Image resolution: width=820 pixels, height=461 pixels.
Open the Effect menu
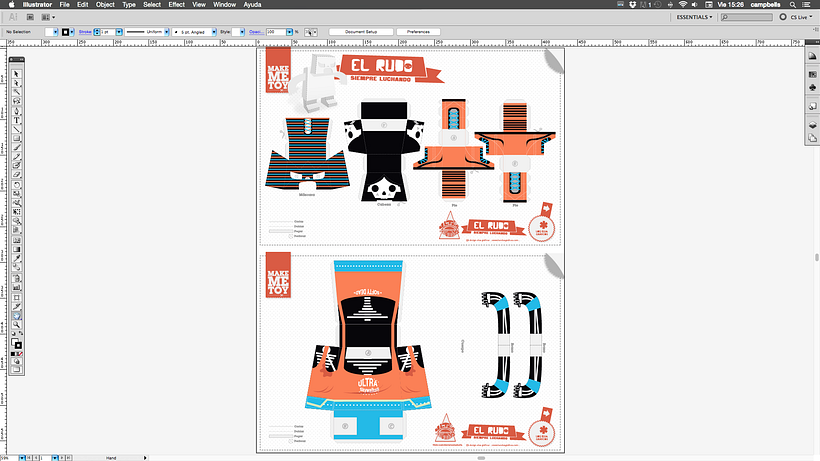click(176, 4)
